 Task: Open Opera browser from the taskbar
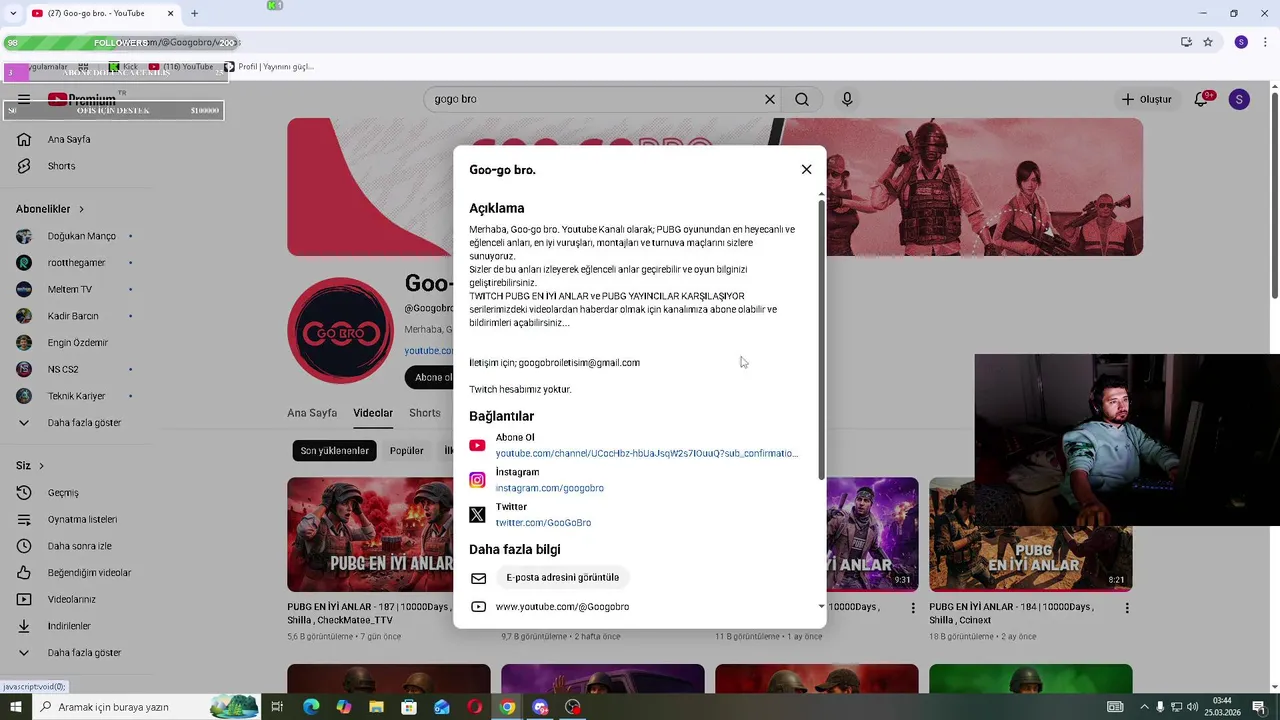point(474,707)
